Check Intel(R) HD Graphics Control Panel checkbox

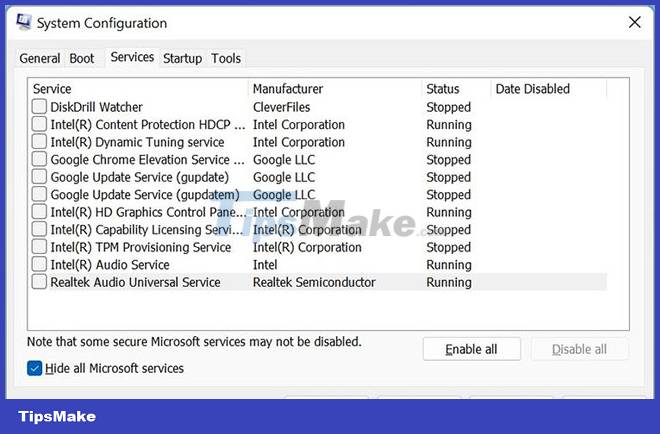[x=39, y=212]
